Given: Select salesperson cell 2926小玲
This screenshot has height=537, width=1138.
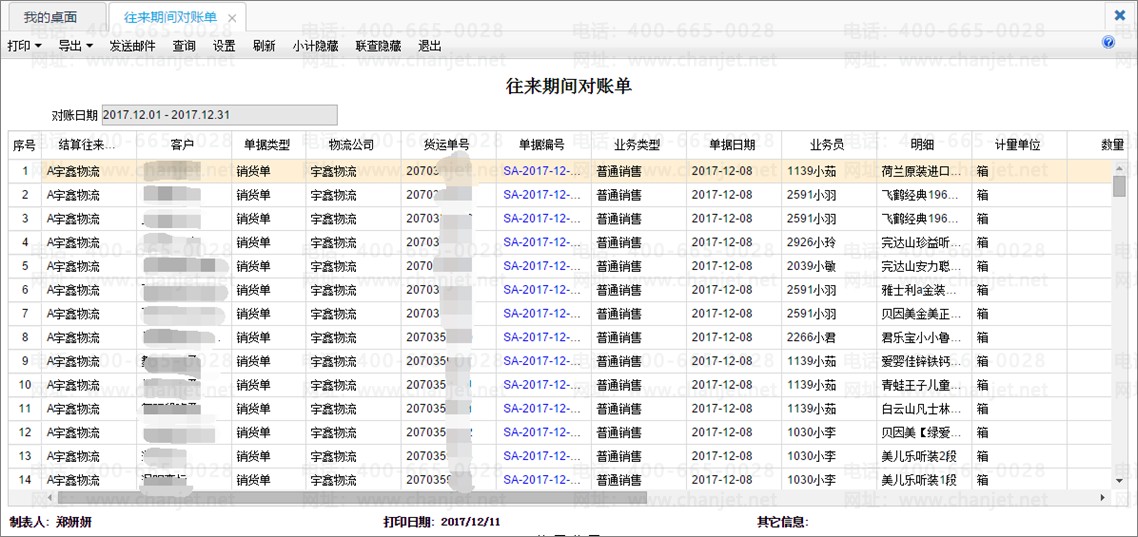Looking at the screenshot, I should tap(829, 242).
